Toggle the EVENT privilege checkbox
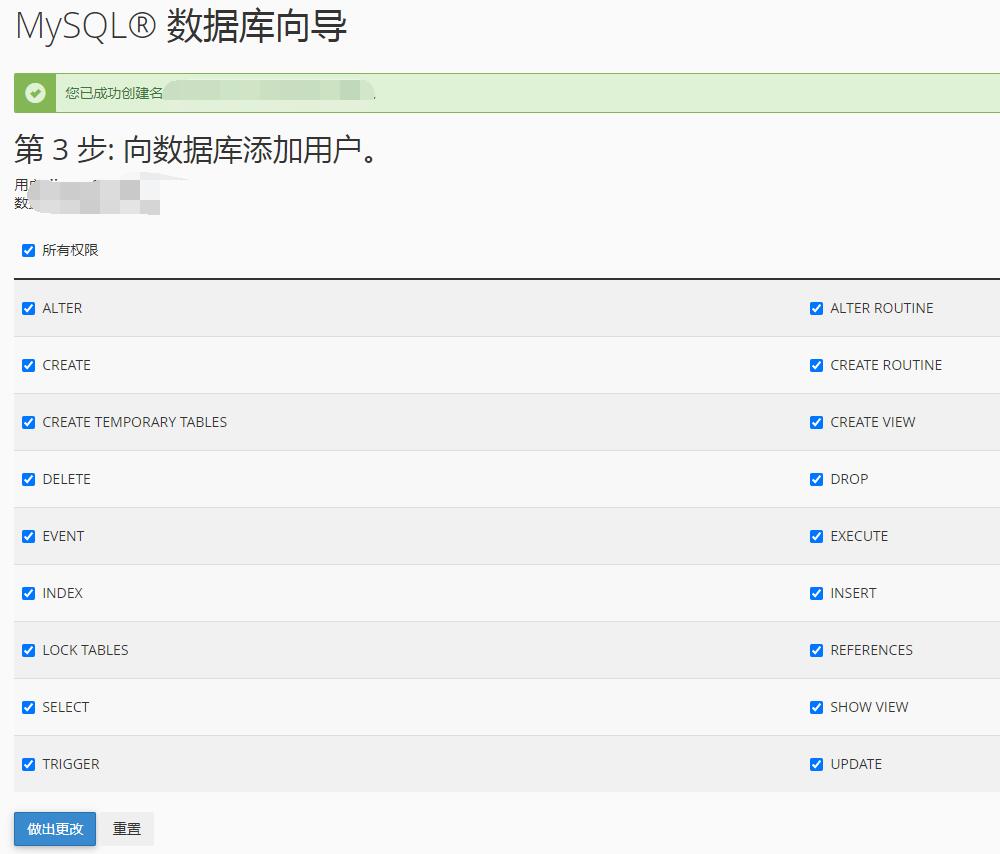 [28, 536]
